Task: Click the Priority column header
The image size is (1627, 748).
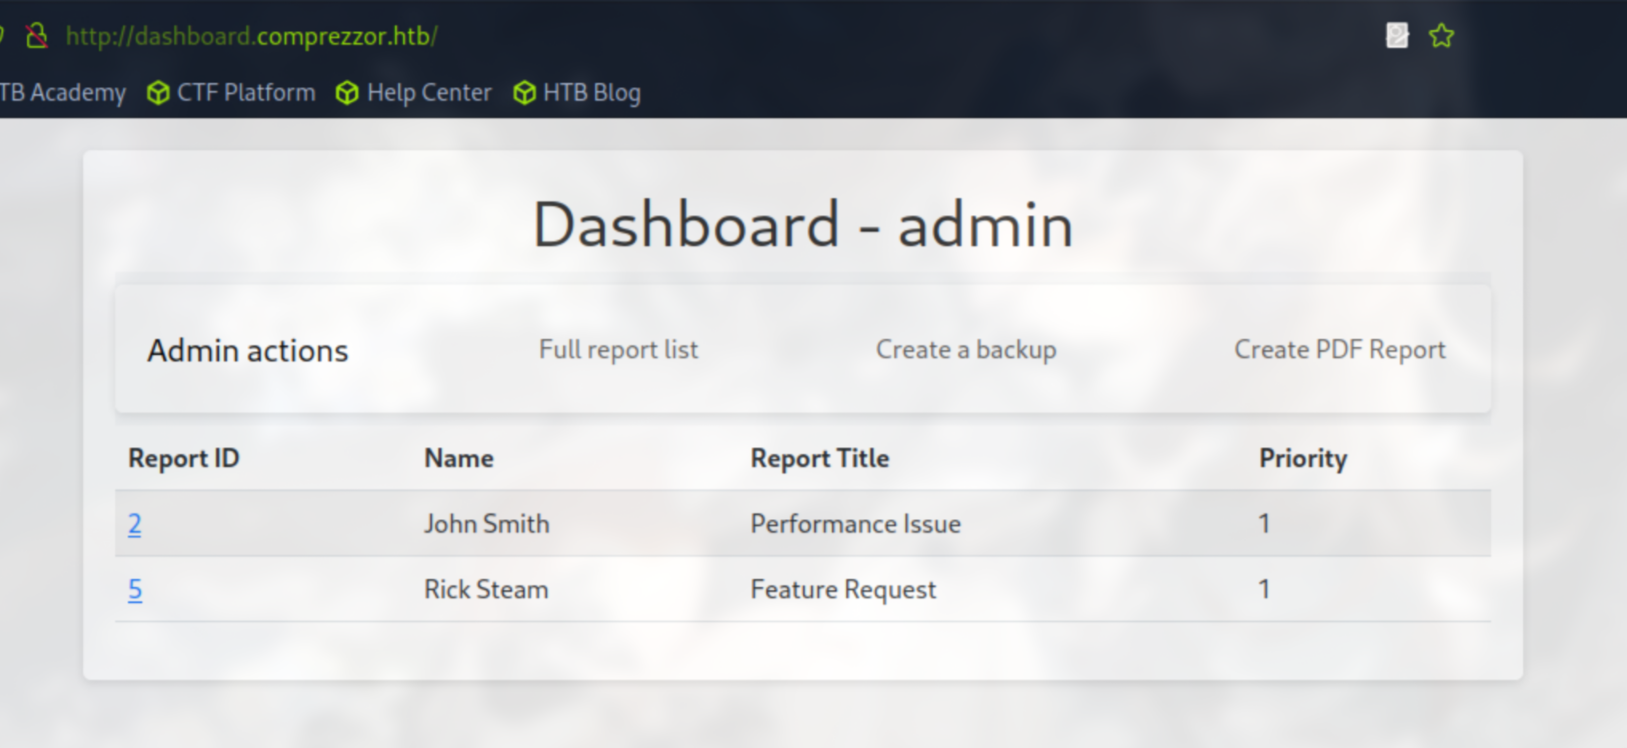Action: (x=1302, y=459)
